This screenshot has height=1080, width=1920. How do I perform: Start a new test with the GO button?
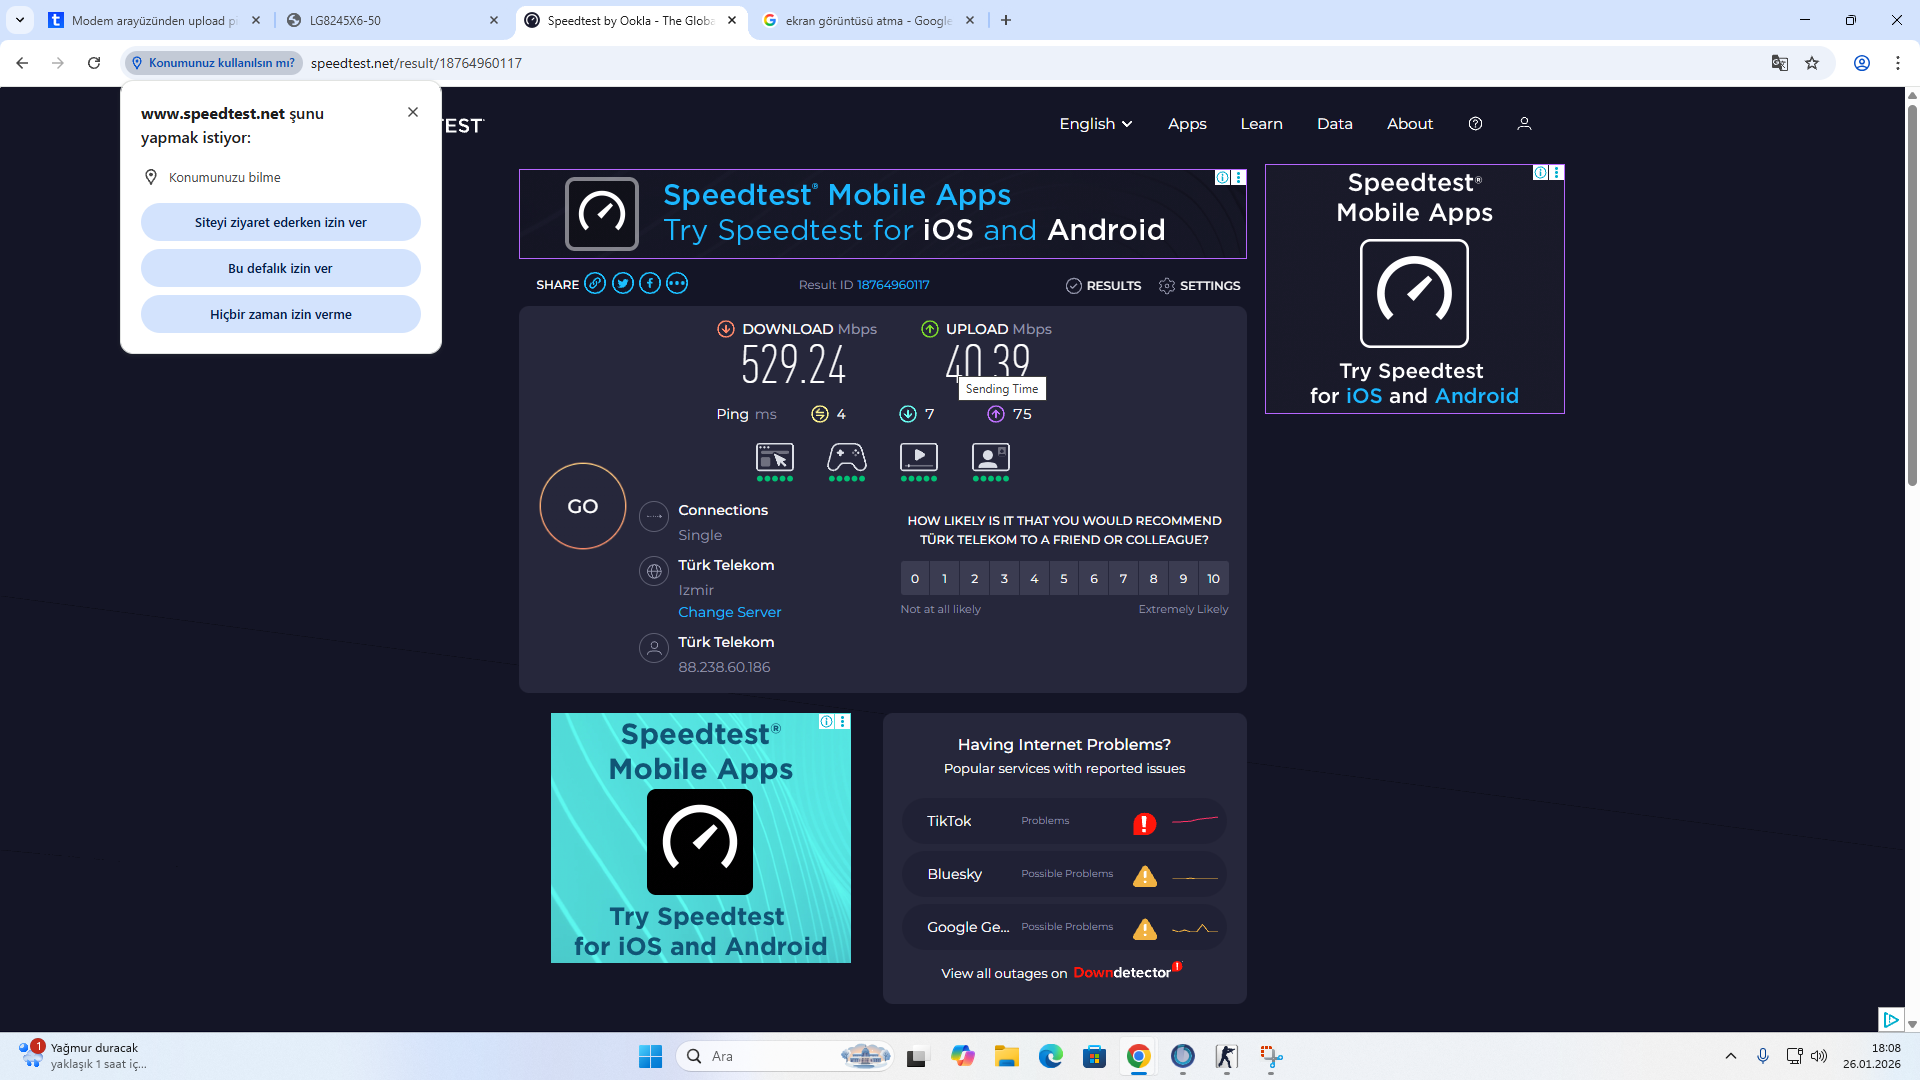[583, 506]
